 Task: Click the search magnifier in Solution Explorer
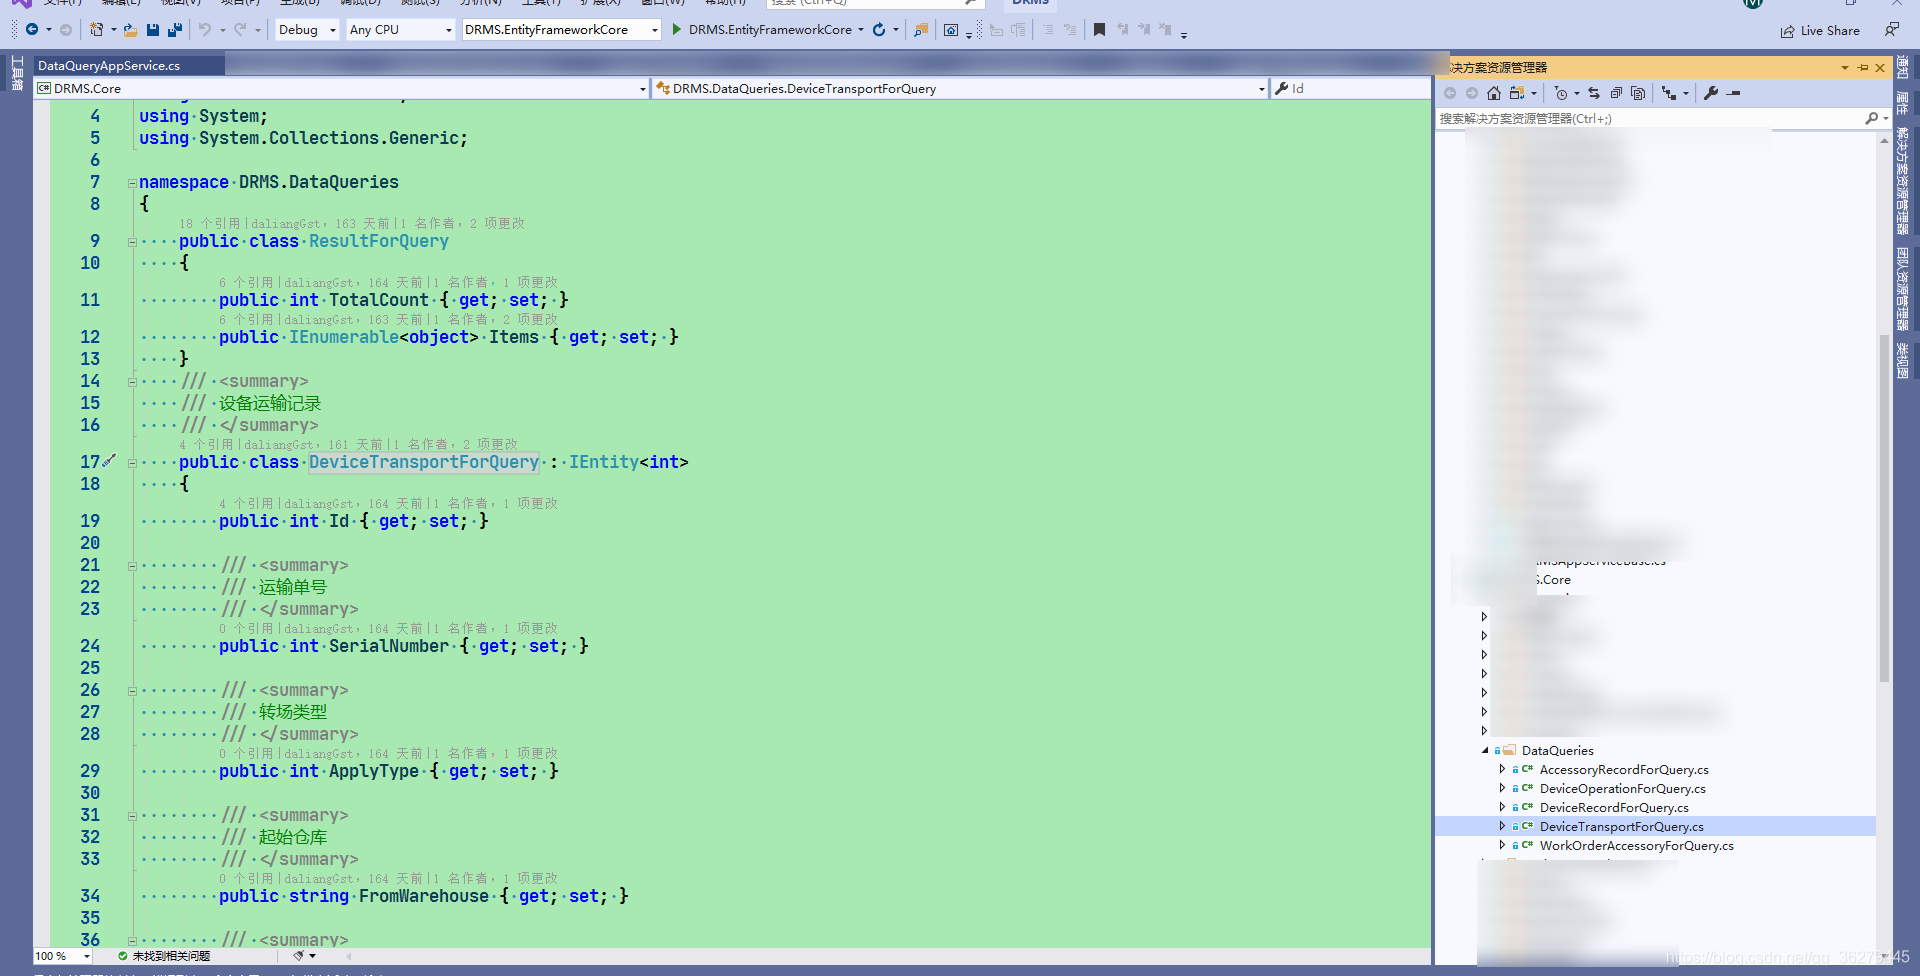click(1871, 119)
